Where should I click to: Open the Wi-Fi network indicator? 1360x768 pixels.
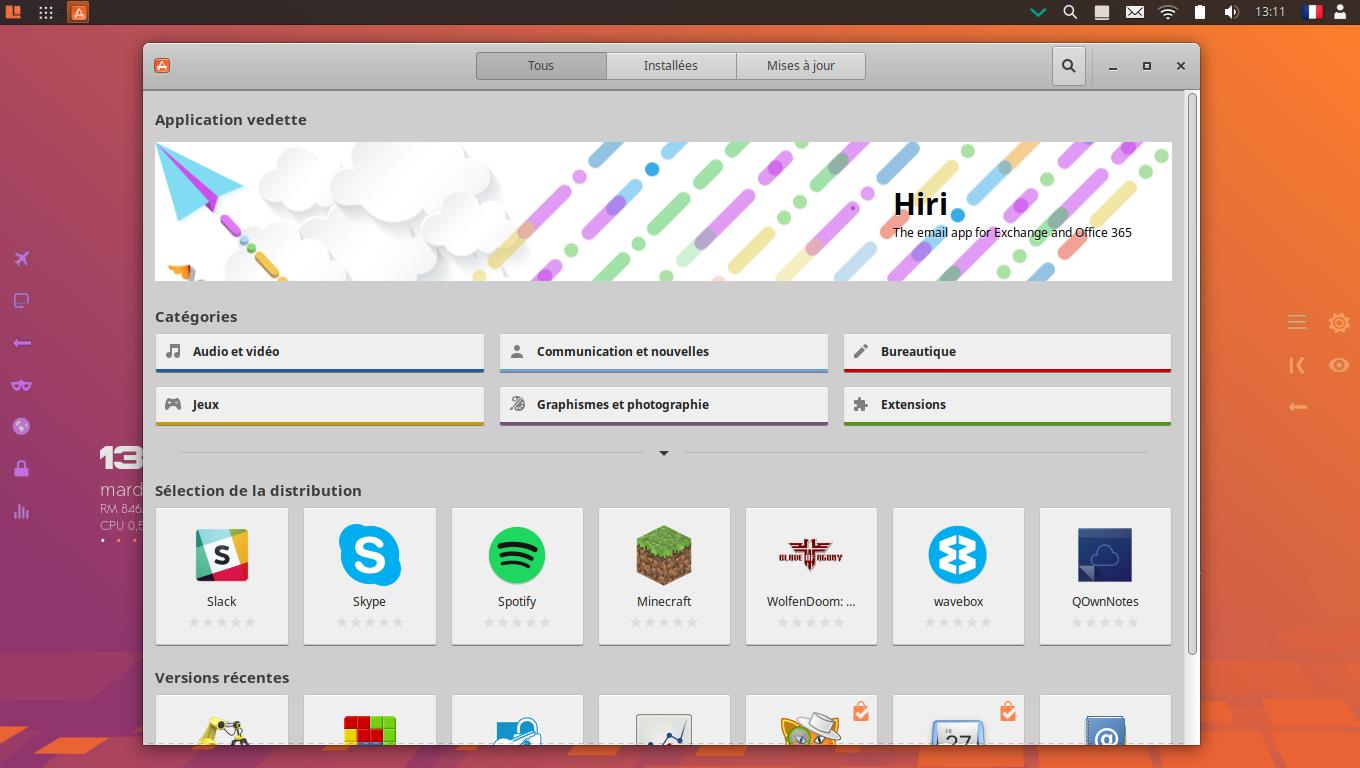click(1168, 12)
